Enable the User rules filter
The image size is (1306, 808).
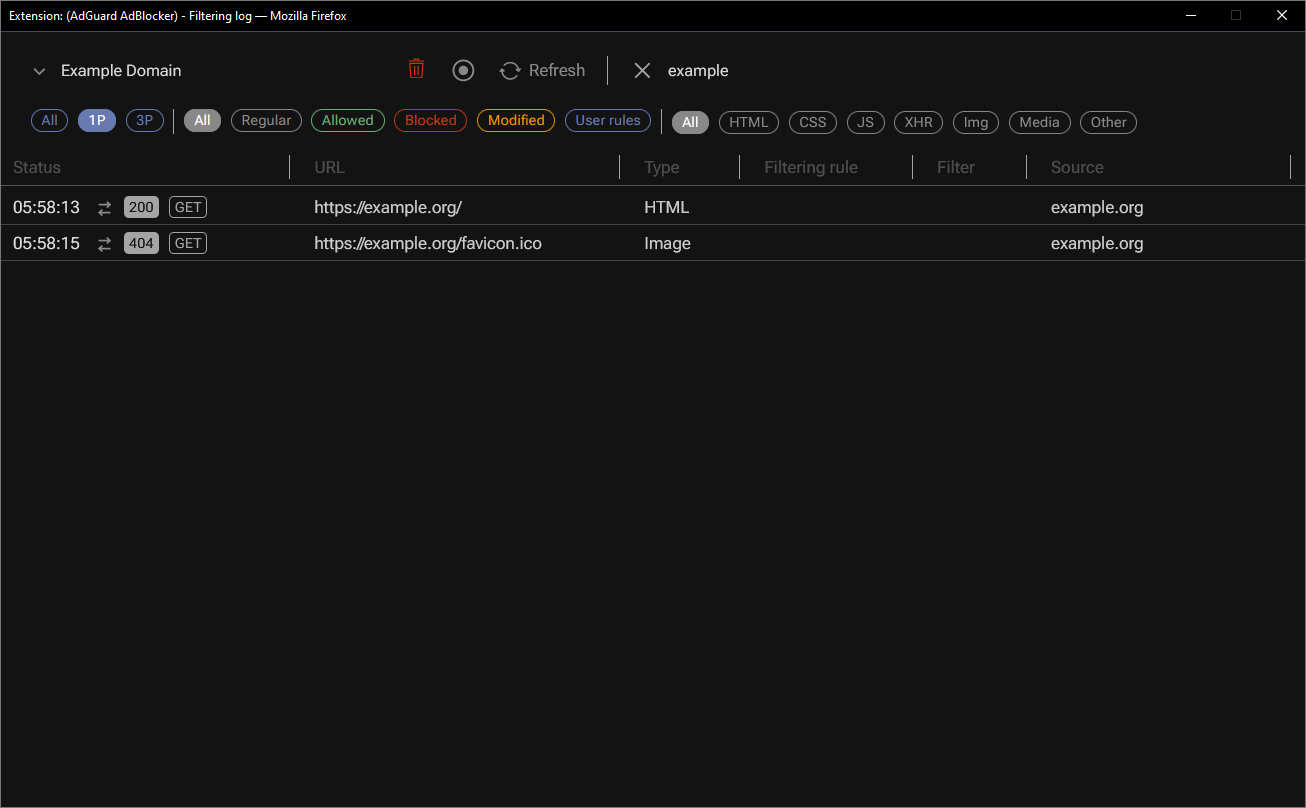click(x=607, y=120)
